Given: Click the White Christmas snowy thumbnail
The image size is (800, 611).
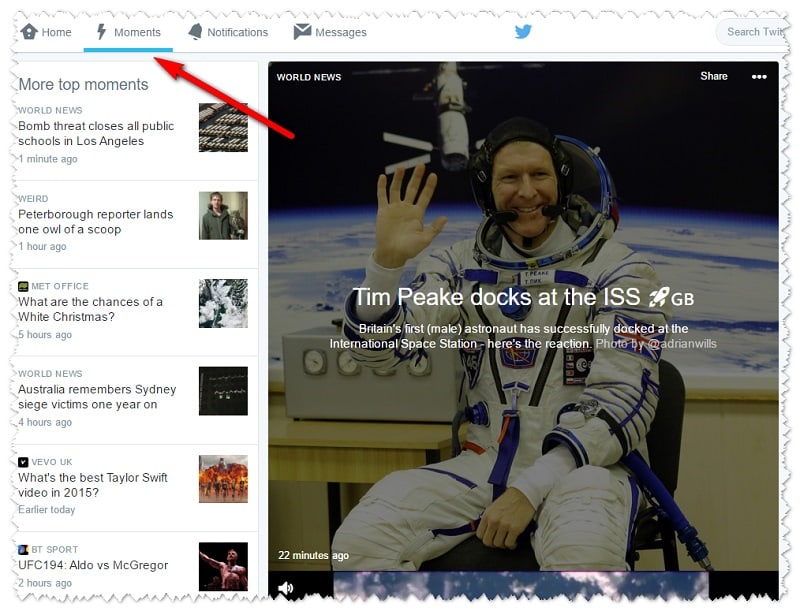Looking at the screenshot, I should click(x=223, y=303).
